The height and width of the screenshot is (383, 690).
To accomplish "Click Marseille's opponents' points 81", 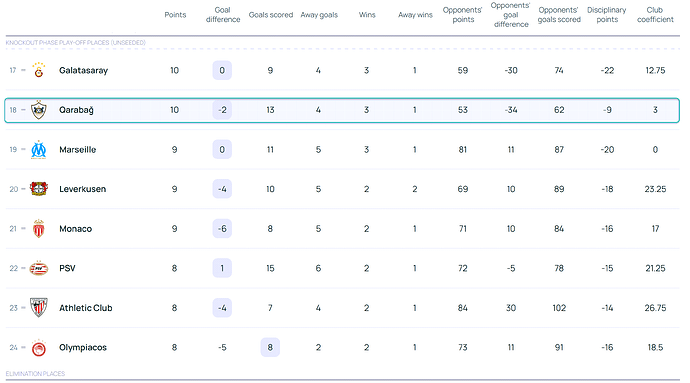I will (463, 150).
